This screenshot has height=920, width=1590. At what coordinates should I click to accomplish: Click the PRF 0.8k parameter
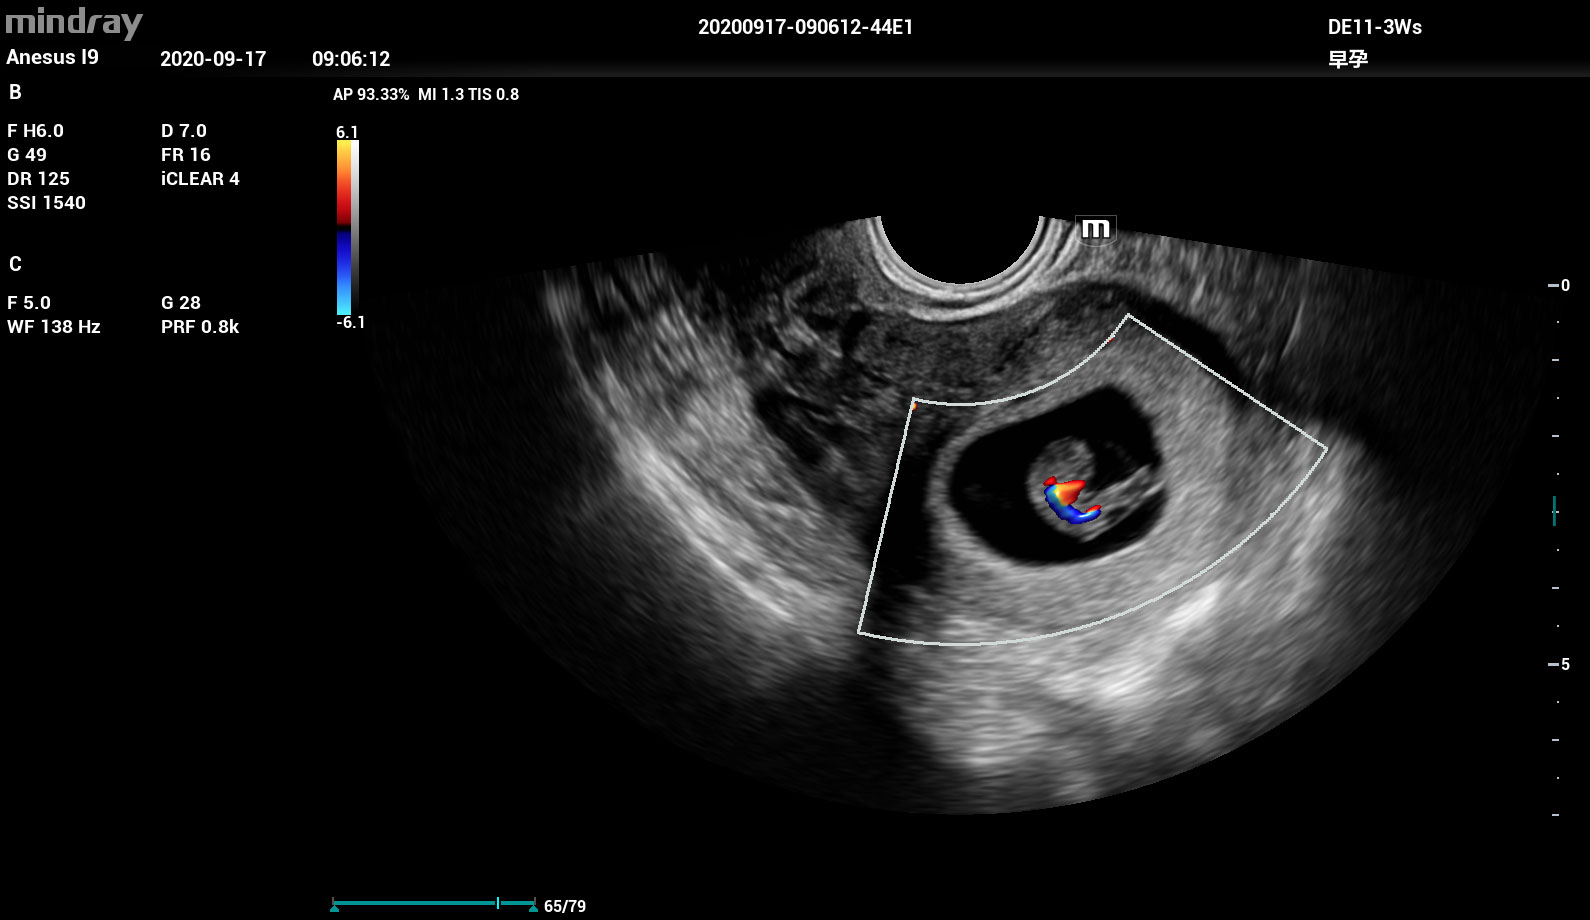[200, 327]
